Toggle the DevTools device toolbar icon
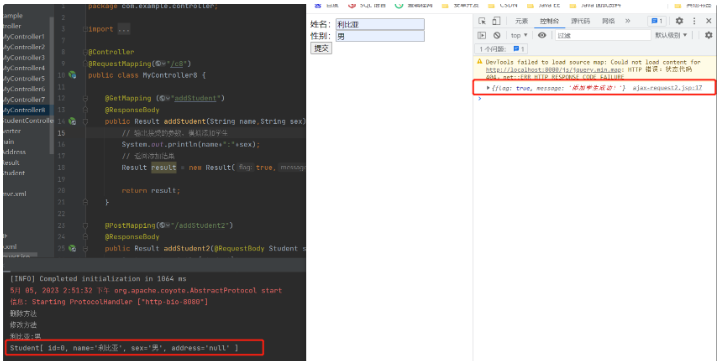 click(x=496, y=21)
